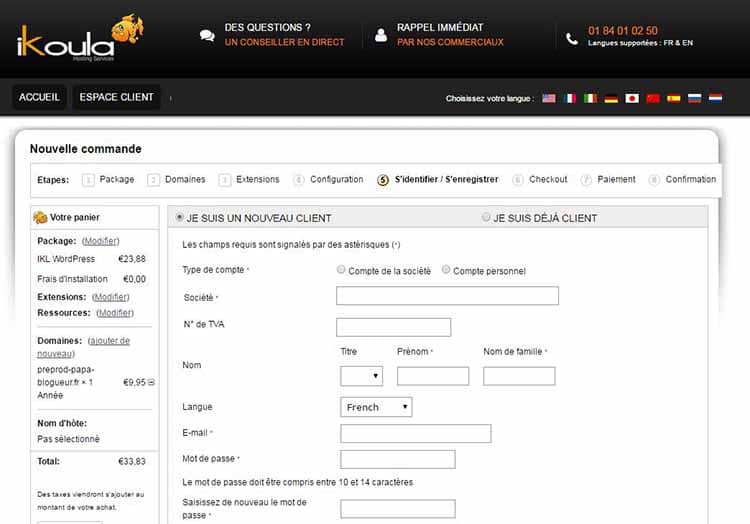Click into the E-mail input field
This screenshot has width=750, height=524.
[x=415, y=433]
